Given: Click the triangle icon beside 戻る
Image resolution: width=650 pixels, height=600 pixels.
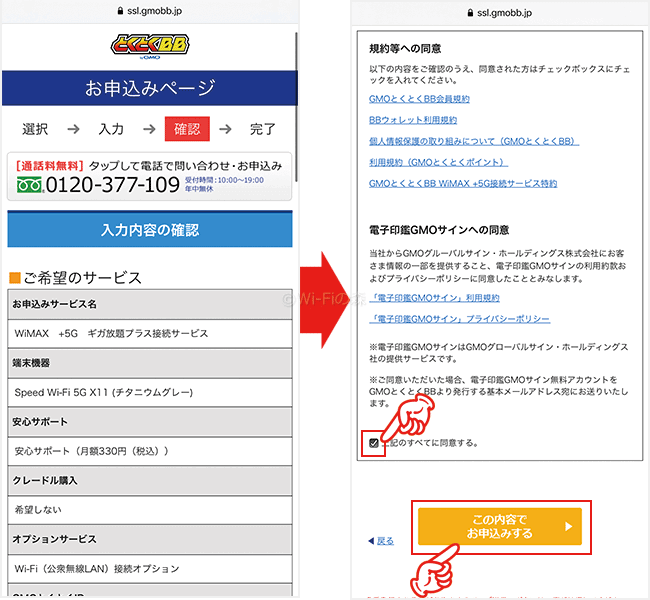Looking at the screenshot, I should pos(371,541).
